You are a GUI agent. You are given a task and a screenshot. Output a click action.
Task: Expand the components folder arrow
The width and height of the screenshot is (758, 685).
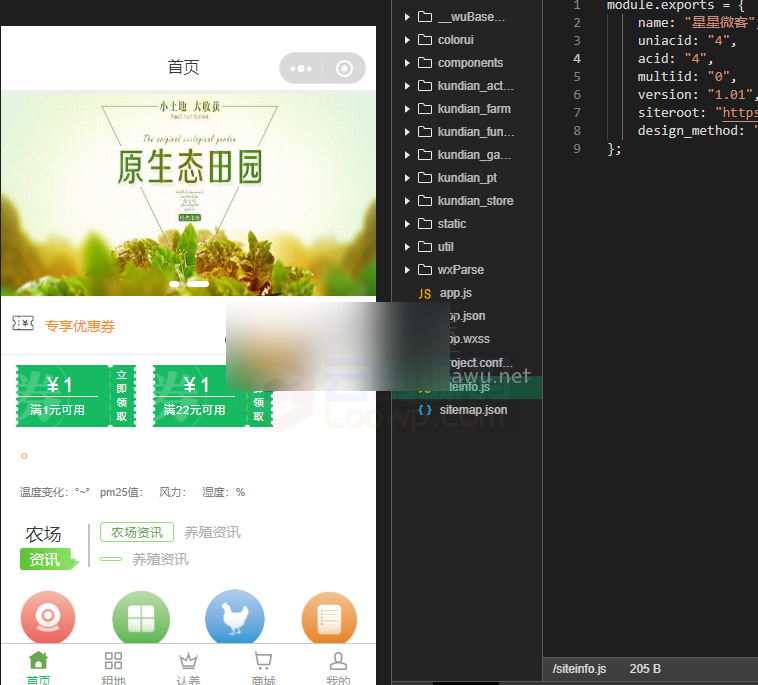[x=407, y=63]
